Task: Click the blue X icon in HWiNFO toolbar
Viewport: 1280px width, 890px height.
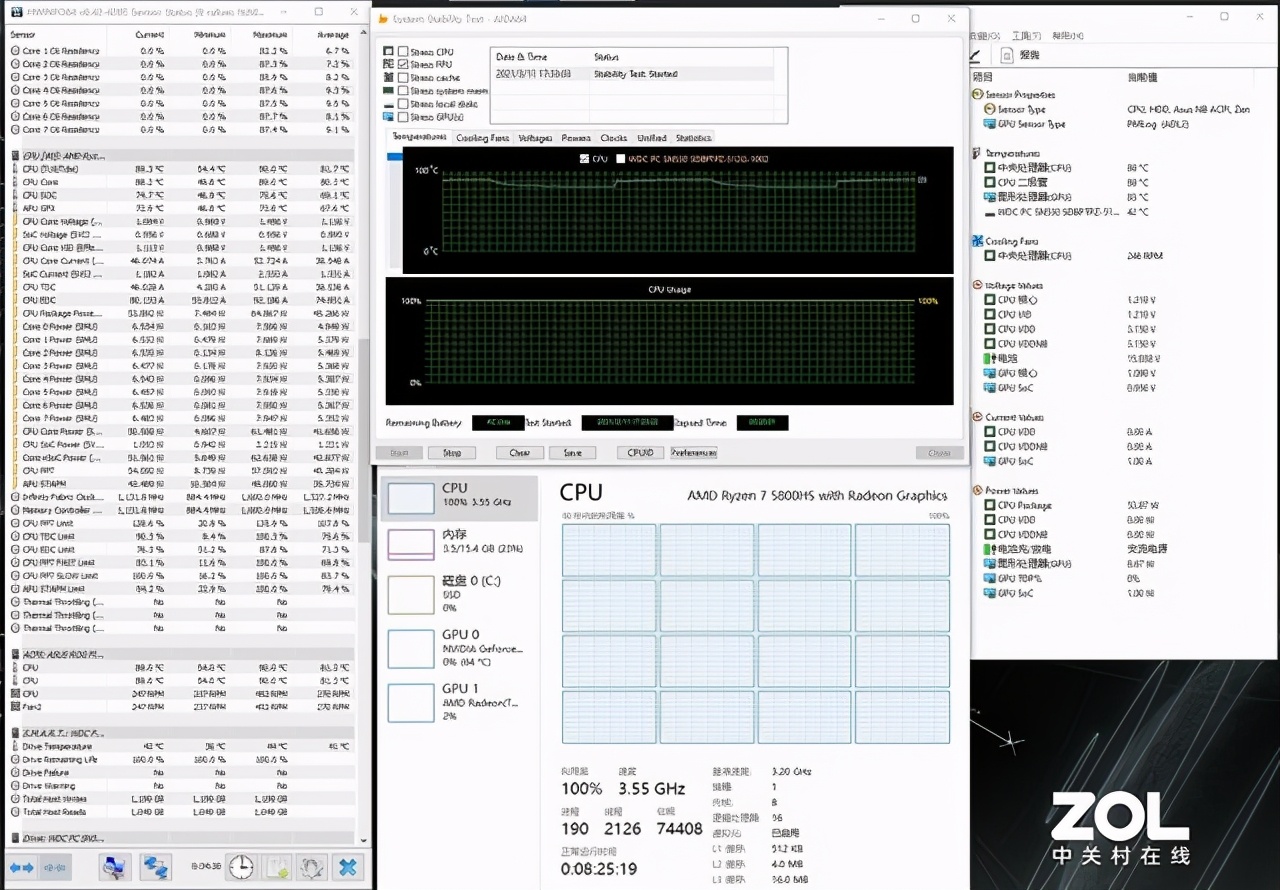Action: [x=348, y=867]
